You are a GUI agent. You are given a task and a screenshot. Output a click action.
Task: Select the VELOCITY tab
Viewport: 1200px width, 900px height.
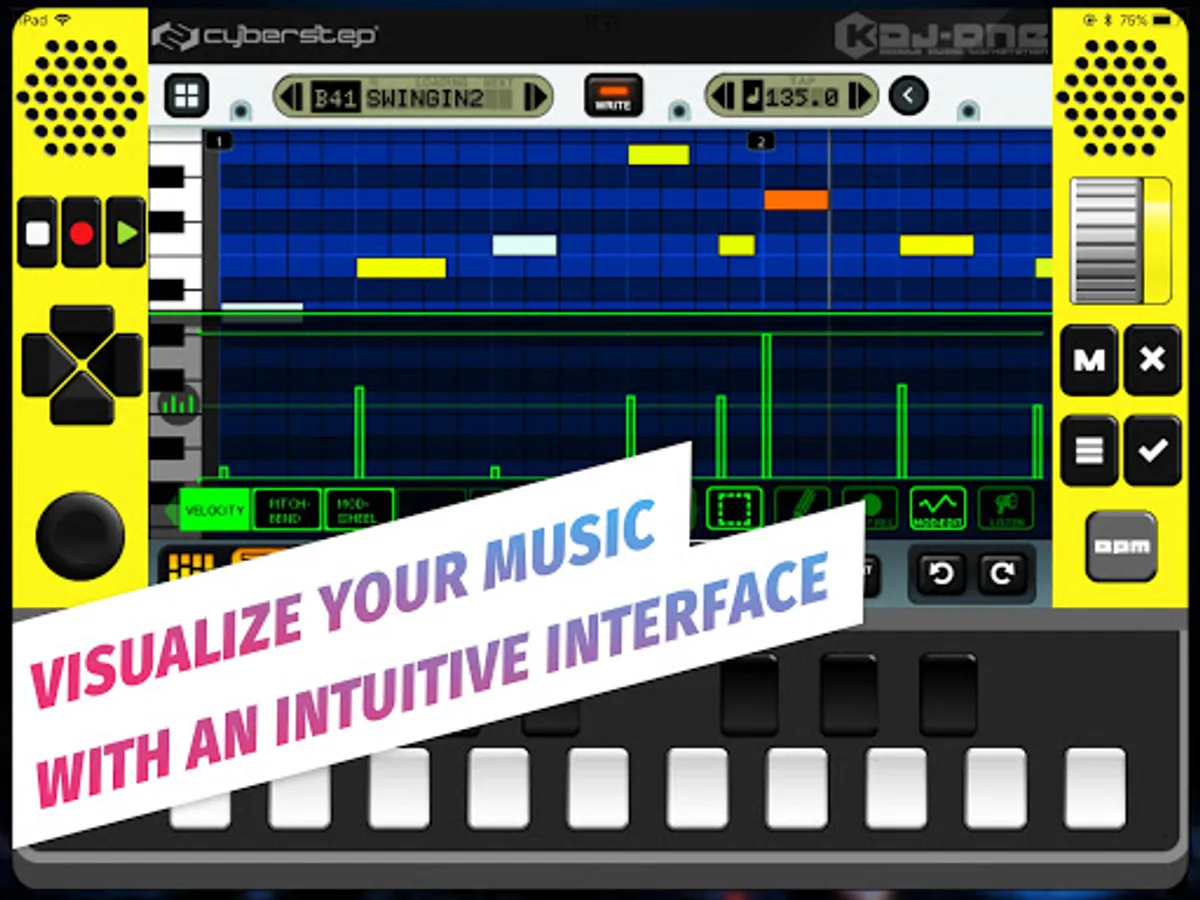(x=216, y=509)
